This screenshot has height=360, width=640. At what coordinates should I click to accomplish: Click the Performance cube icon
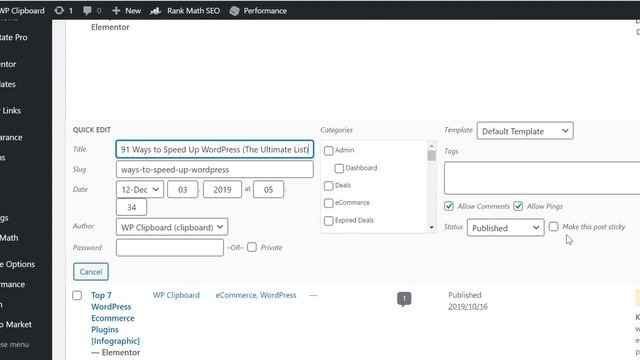(234, 11)
